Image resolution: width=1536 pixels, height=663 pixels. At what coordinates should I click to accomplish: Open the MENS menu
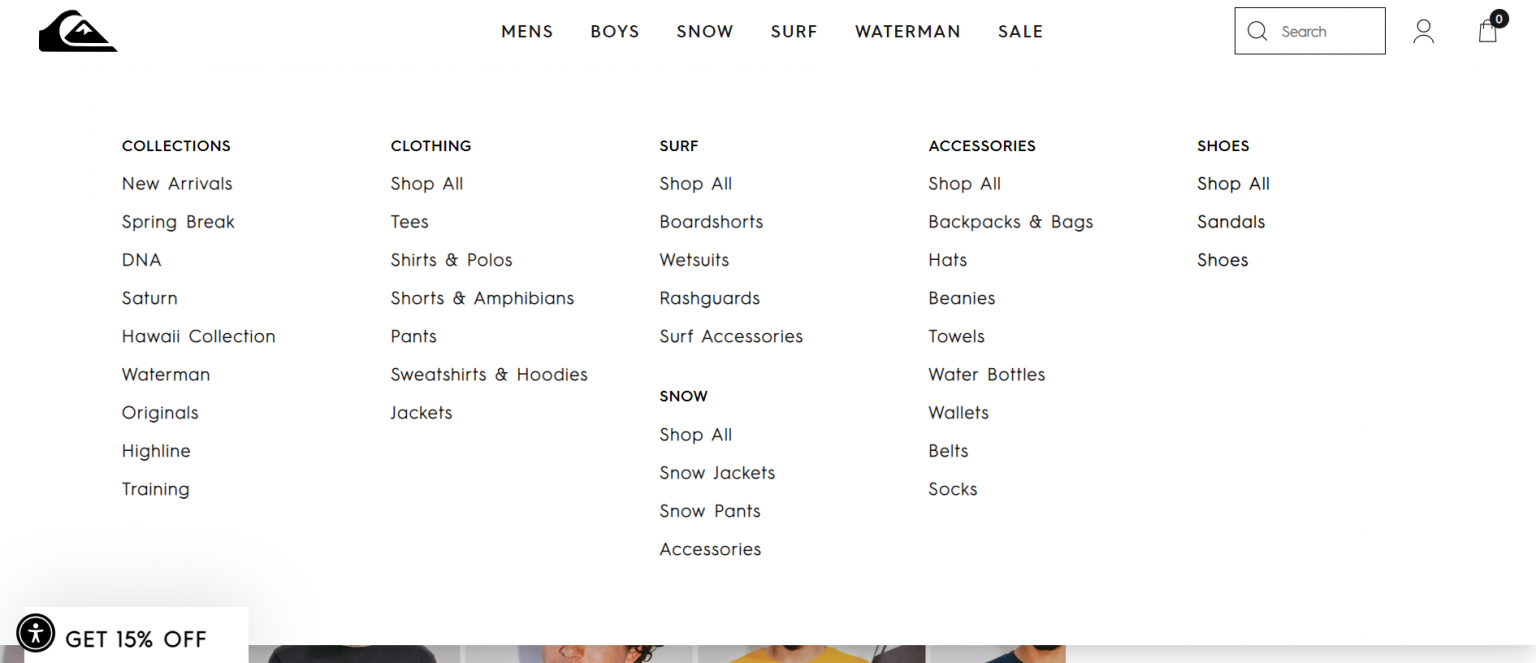pyautogui.click(x=527, y=31)
